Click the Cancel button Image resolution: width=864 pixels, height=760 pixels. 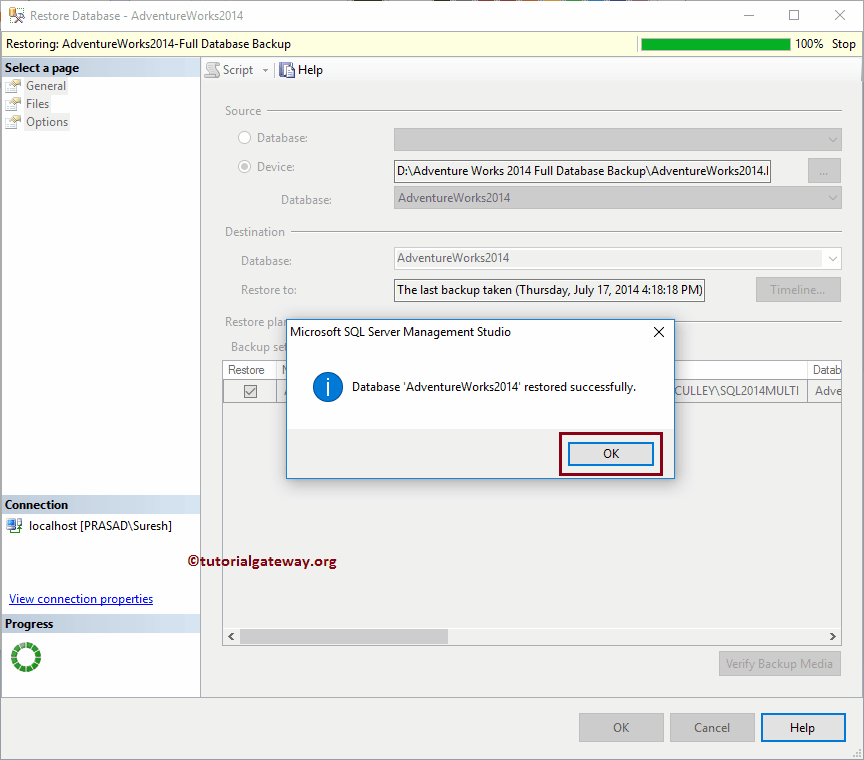[x=712, y=727]
